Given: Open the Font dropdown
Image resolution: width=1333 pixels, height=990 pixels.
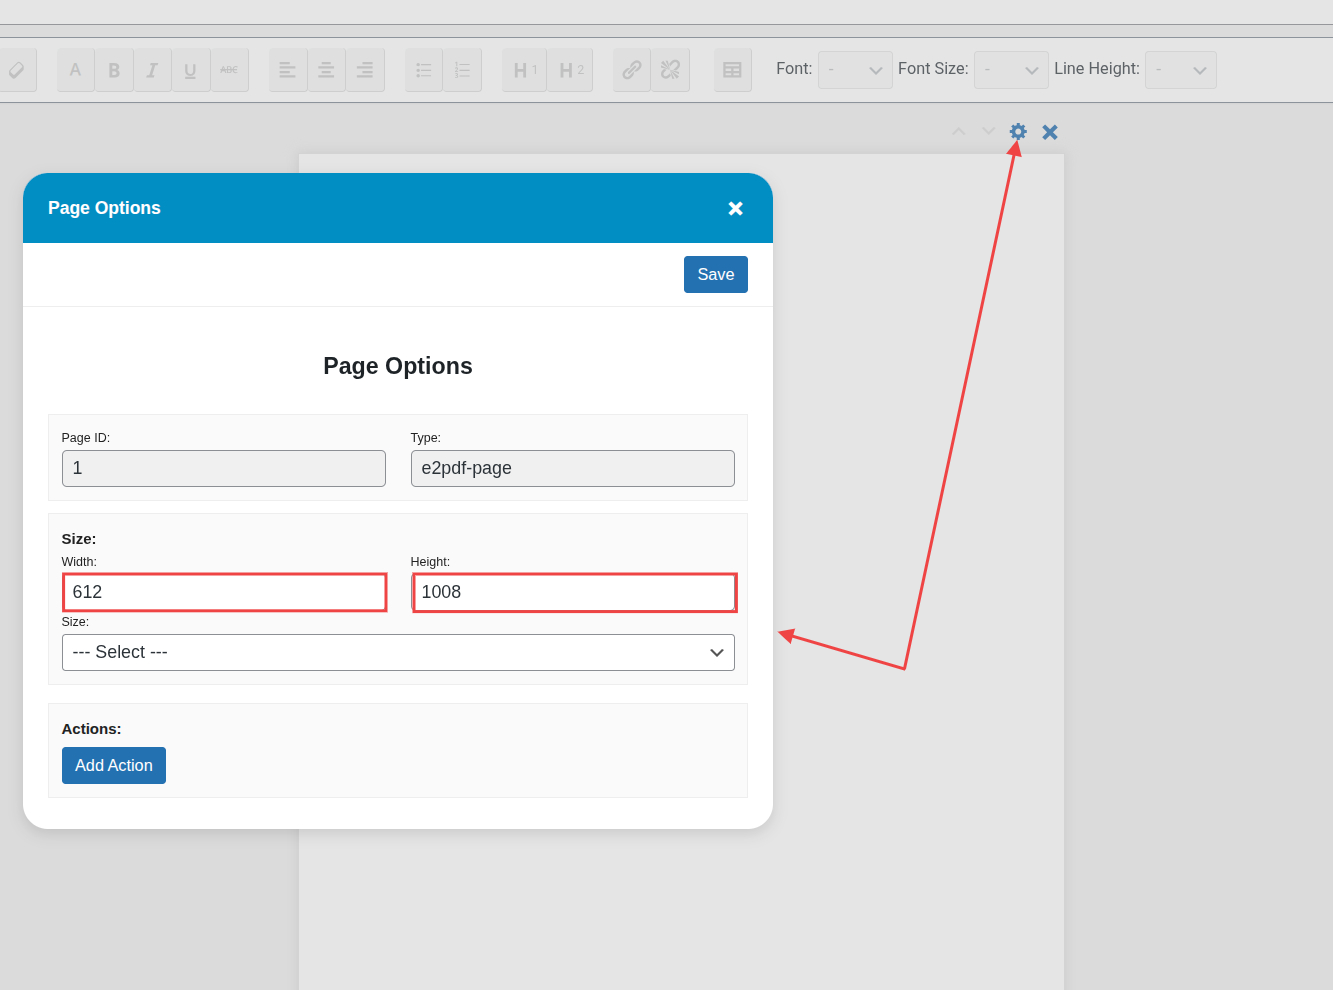Looking at the screenshot, I should [x=855, y=70].
